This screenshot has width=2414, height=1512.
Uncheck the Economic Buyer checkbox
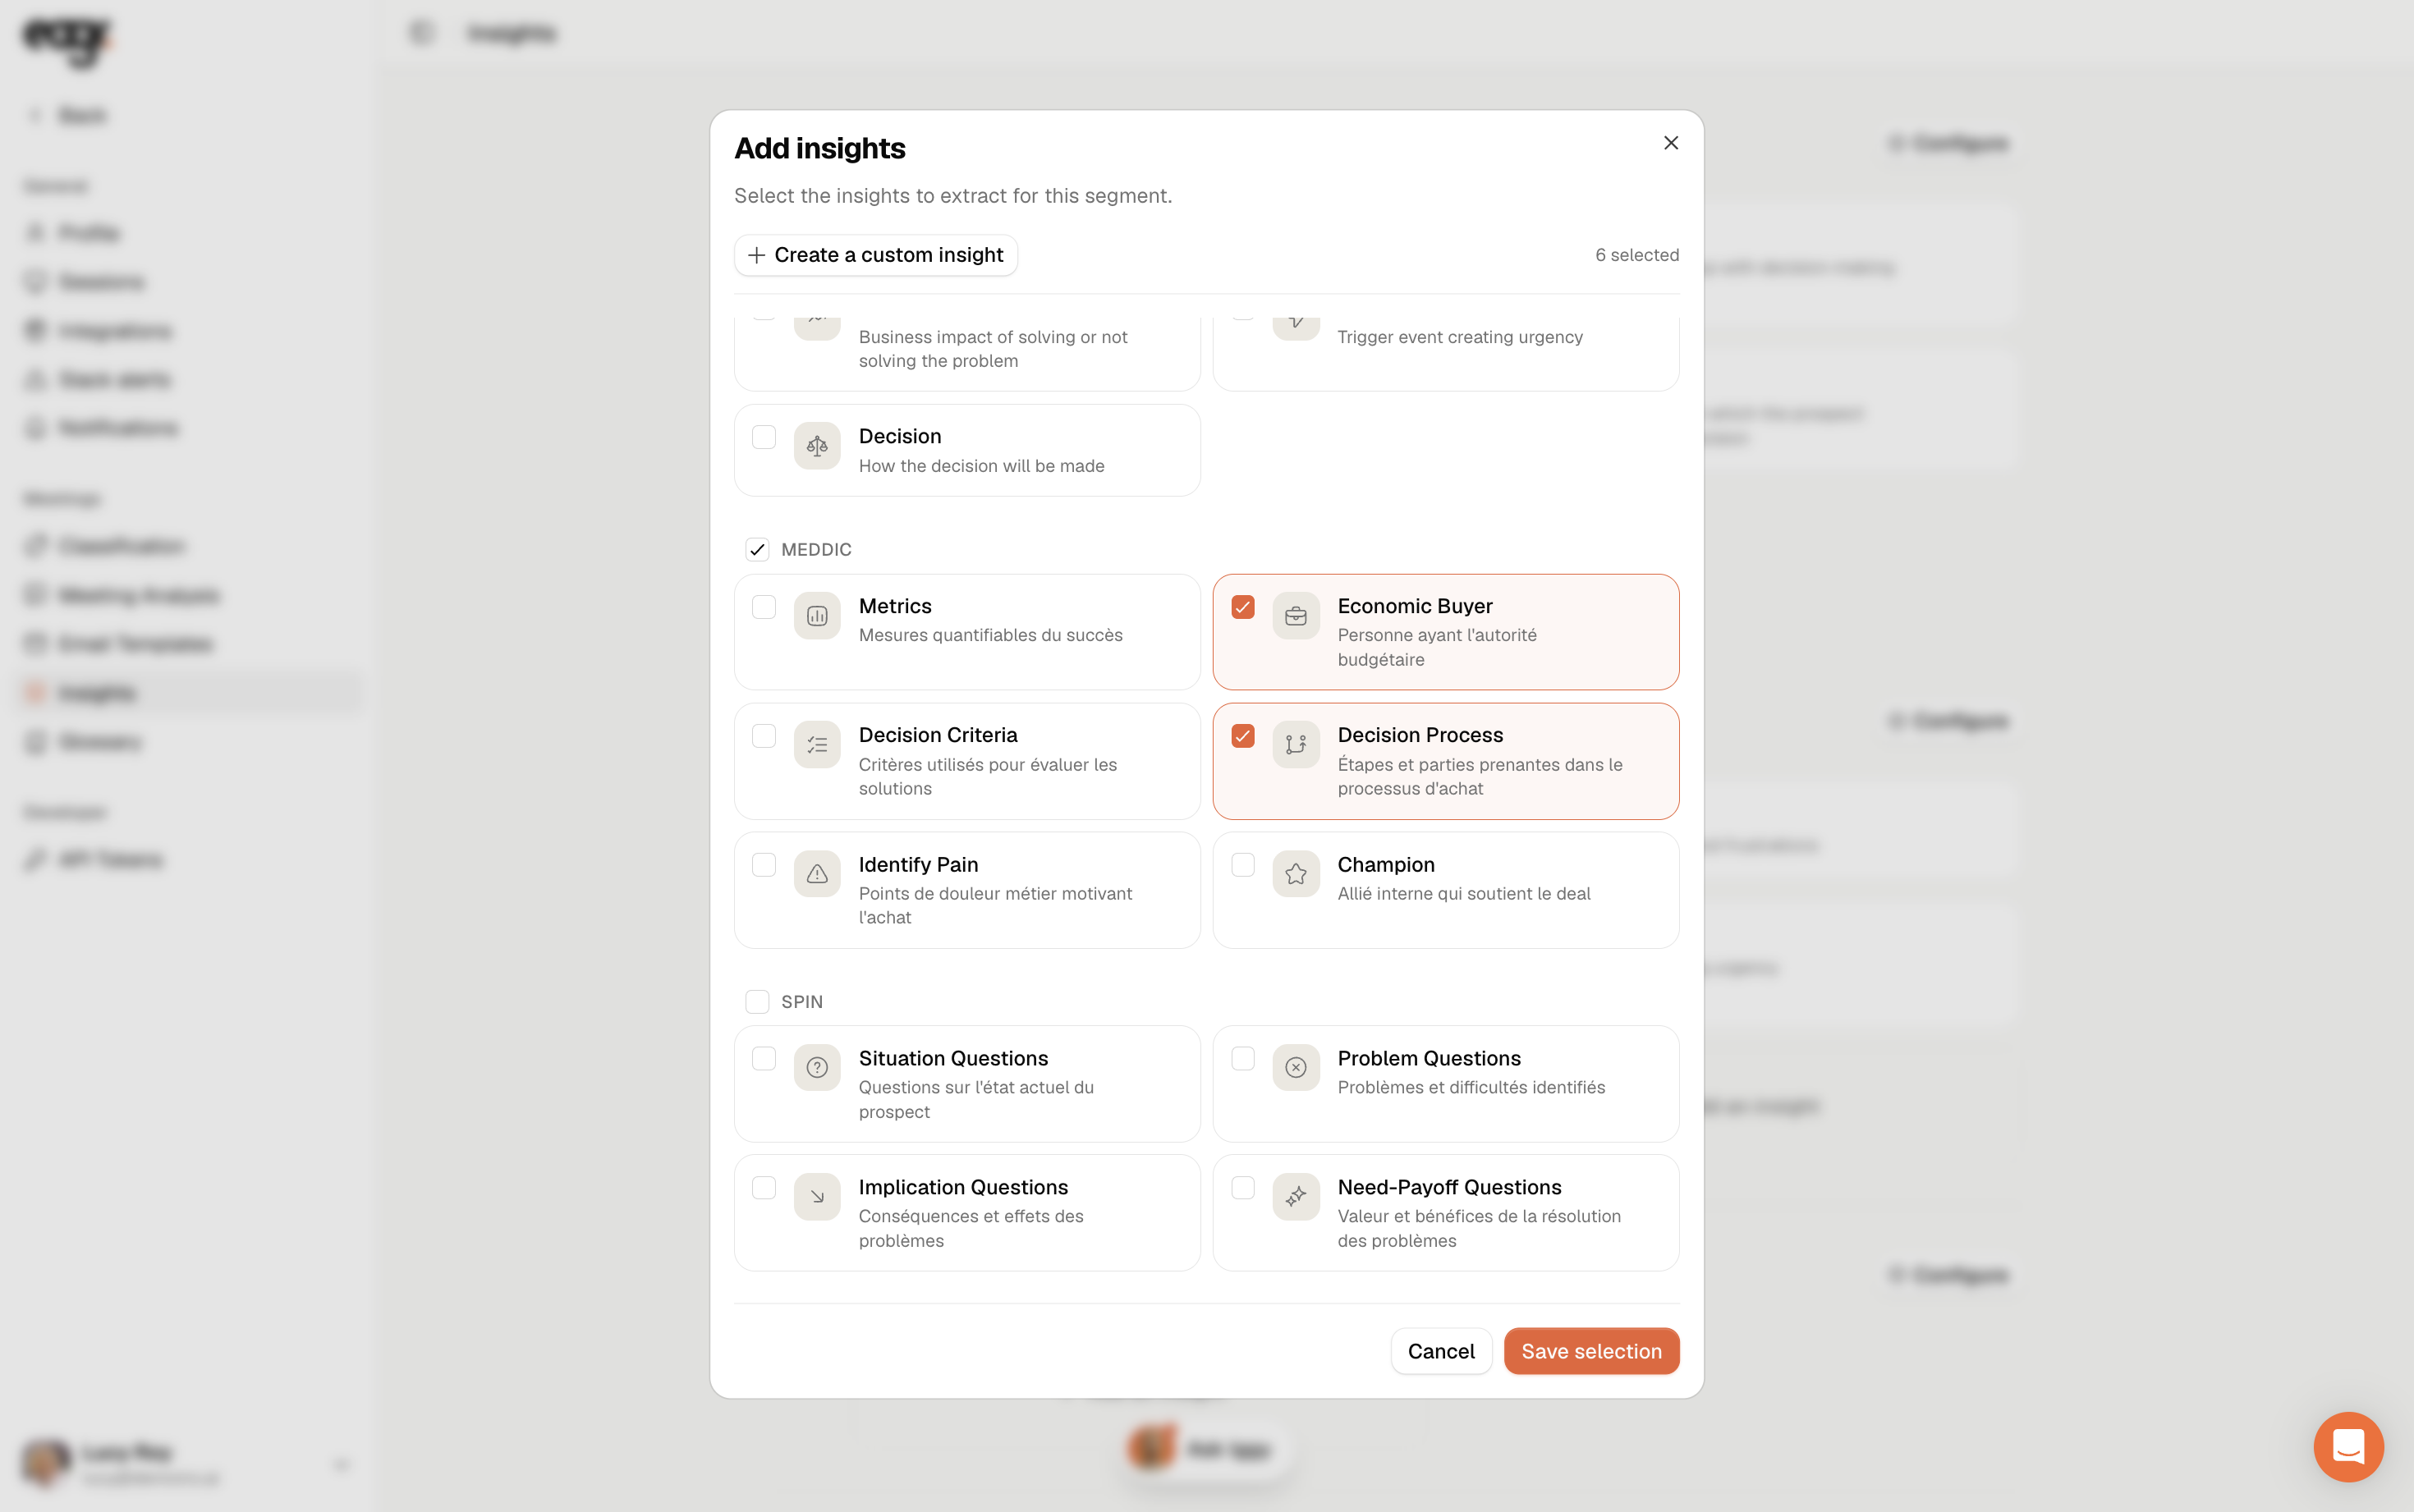point(1243,607)
